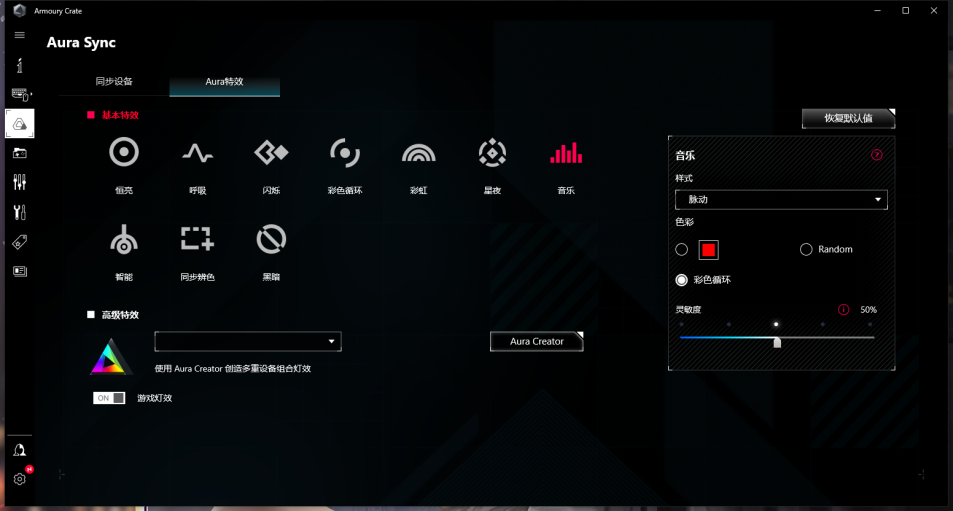Open the News sidebar icon

click(x=19, y=271)
